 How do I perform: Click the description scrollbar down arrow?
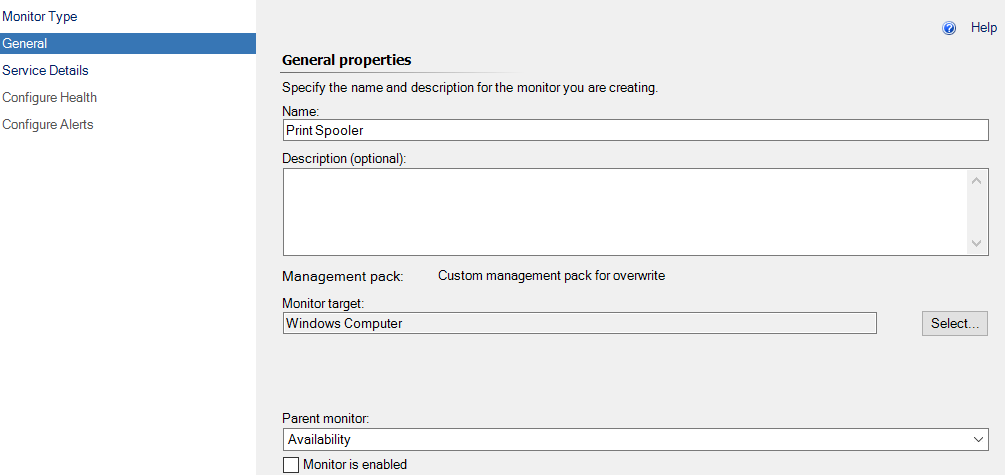click(976, 243)
